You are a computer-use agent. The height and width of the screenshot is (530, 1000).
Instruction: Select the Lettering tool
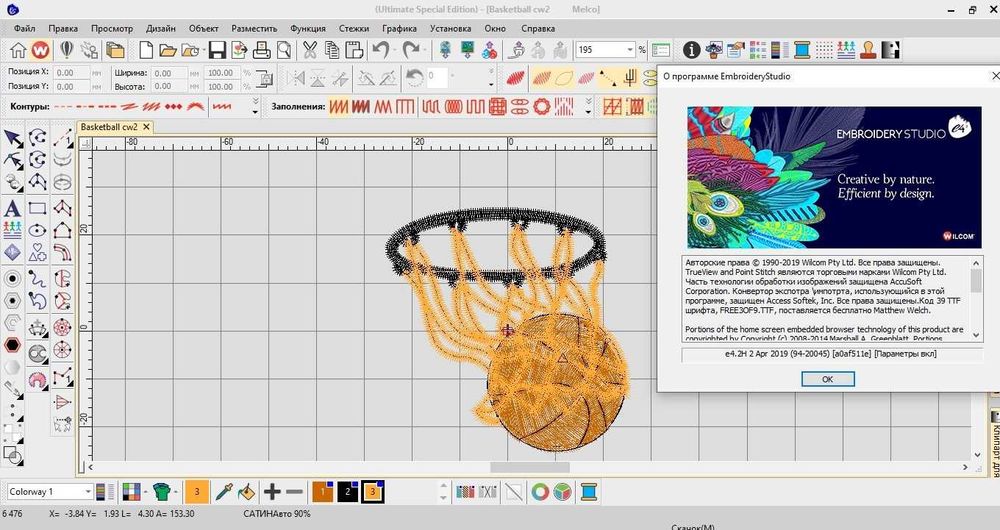pyautogui.click(x=13, y=208)
